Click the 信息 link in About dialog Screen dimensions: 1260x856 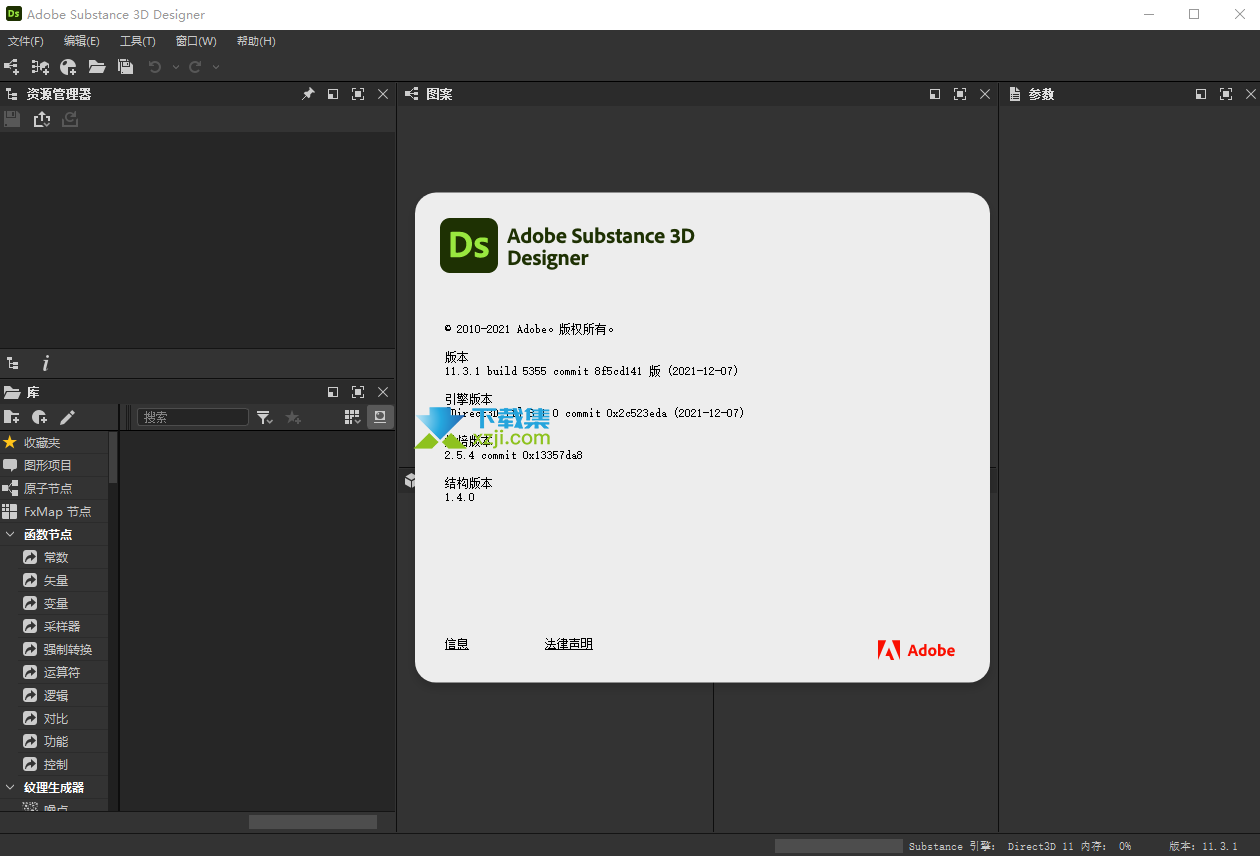tap(457, 644)
